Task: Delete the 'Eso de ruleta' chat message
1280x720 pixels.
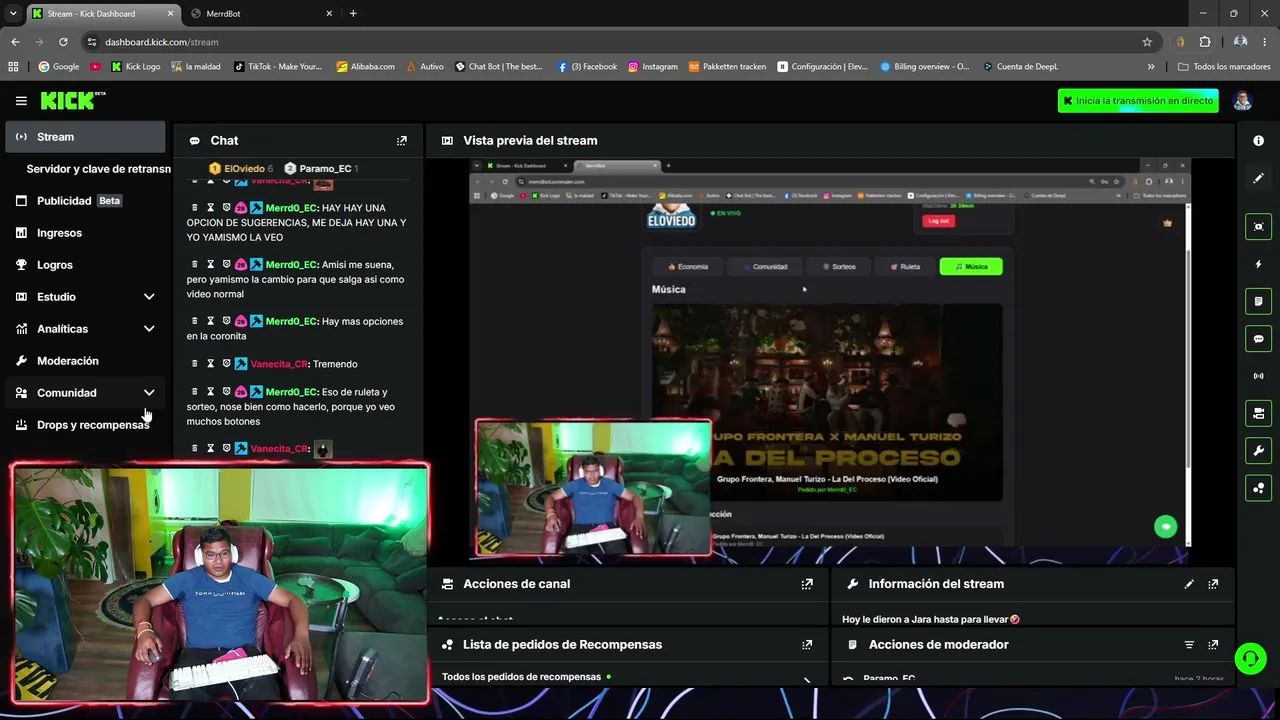Action: pos(194,392)
